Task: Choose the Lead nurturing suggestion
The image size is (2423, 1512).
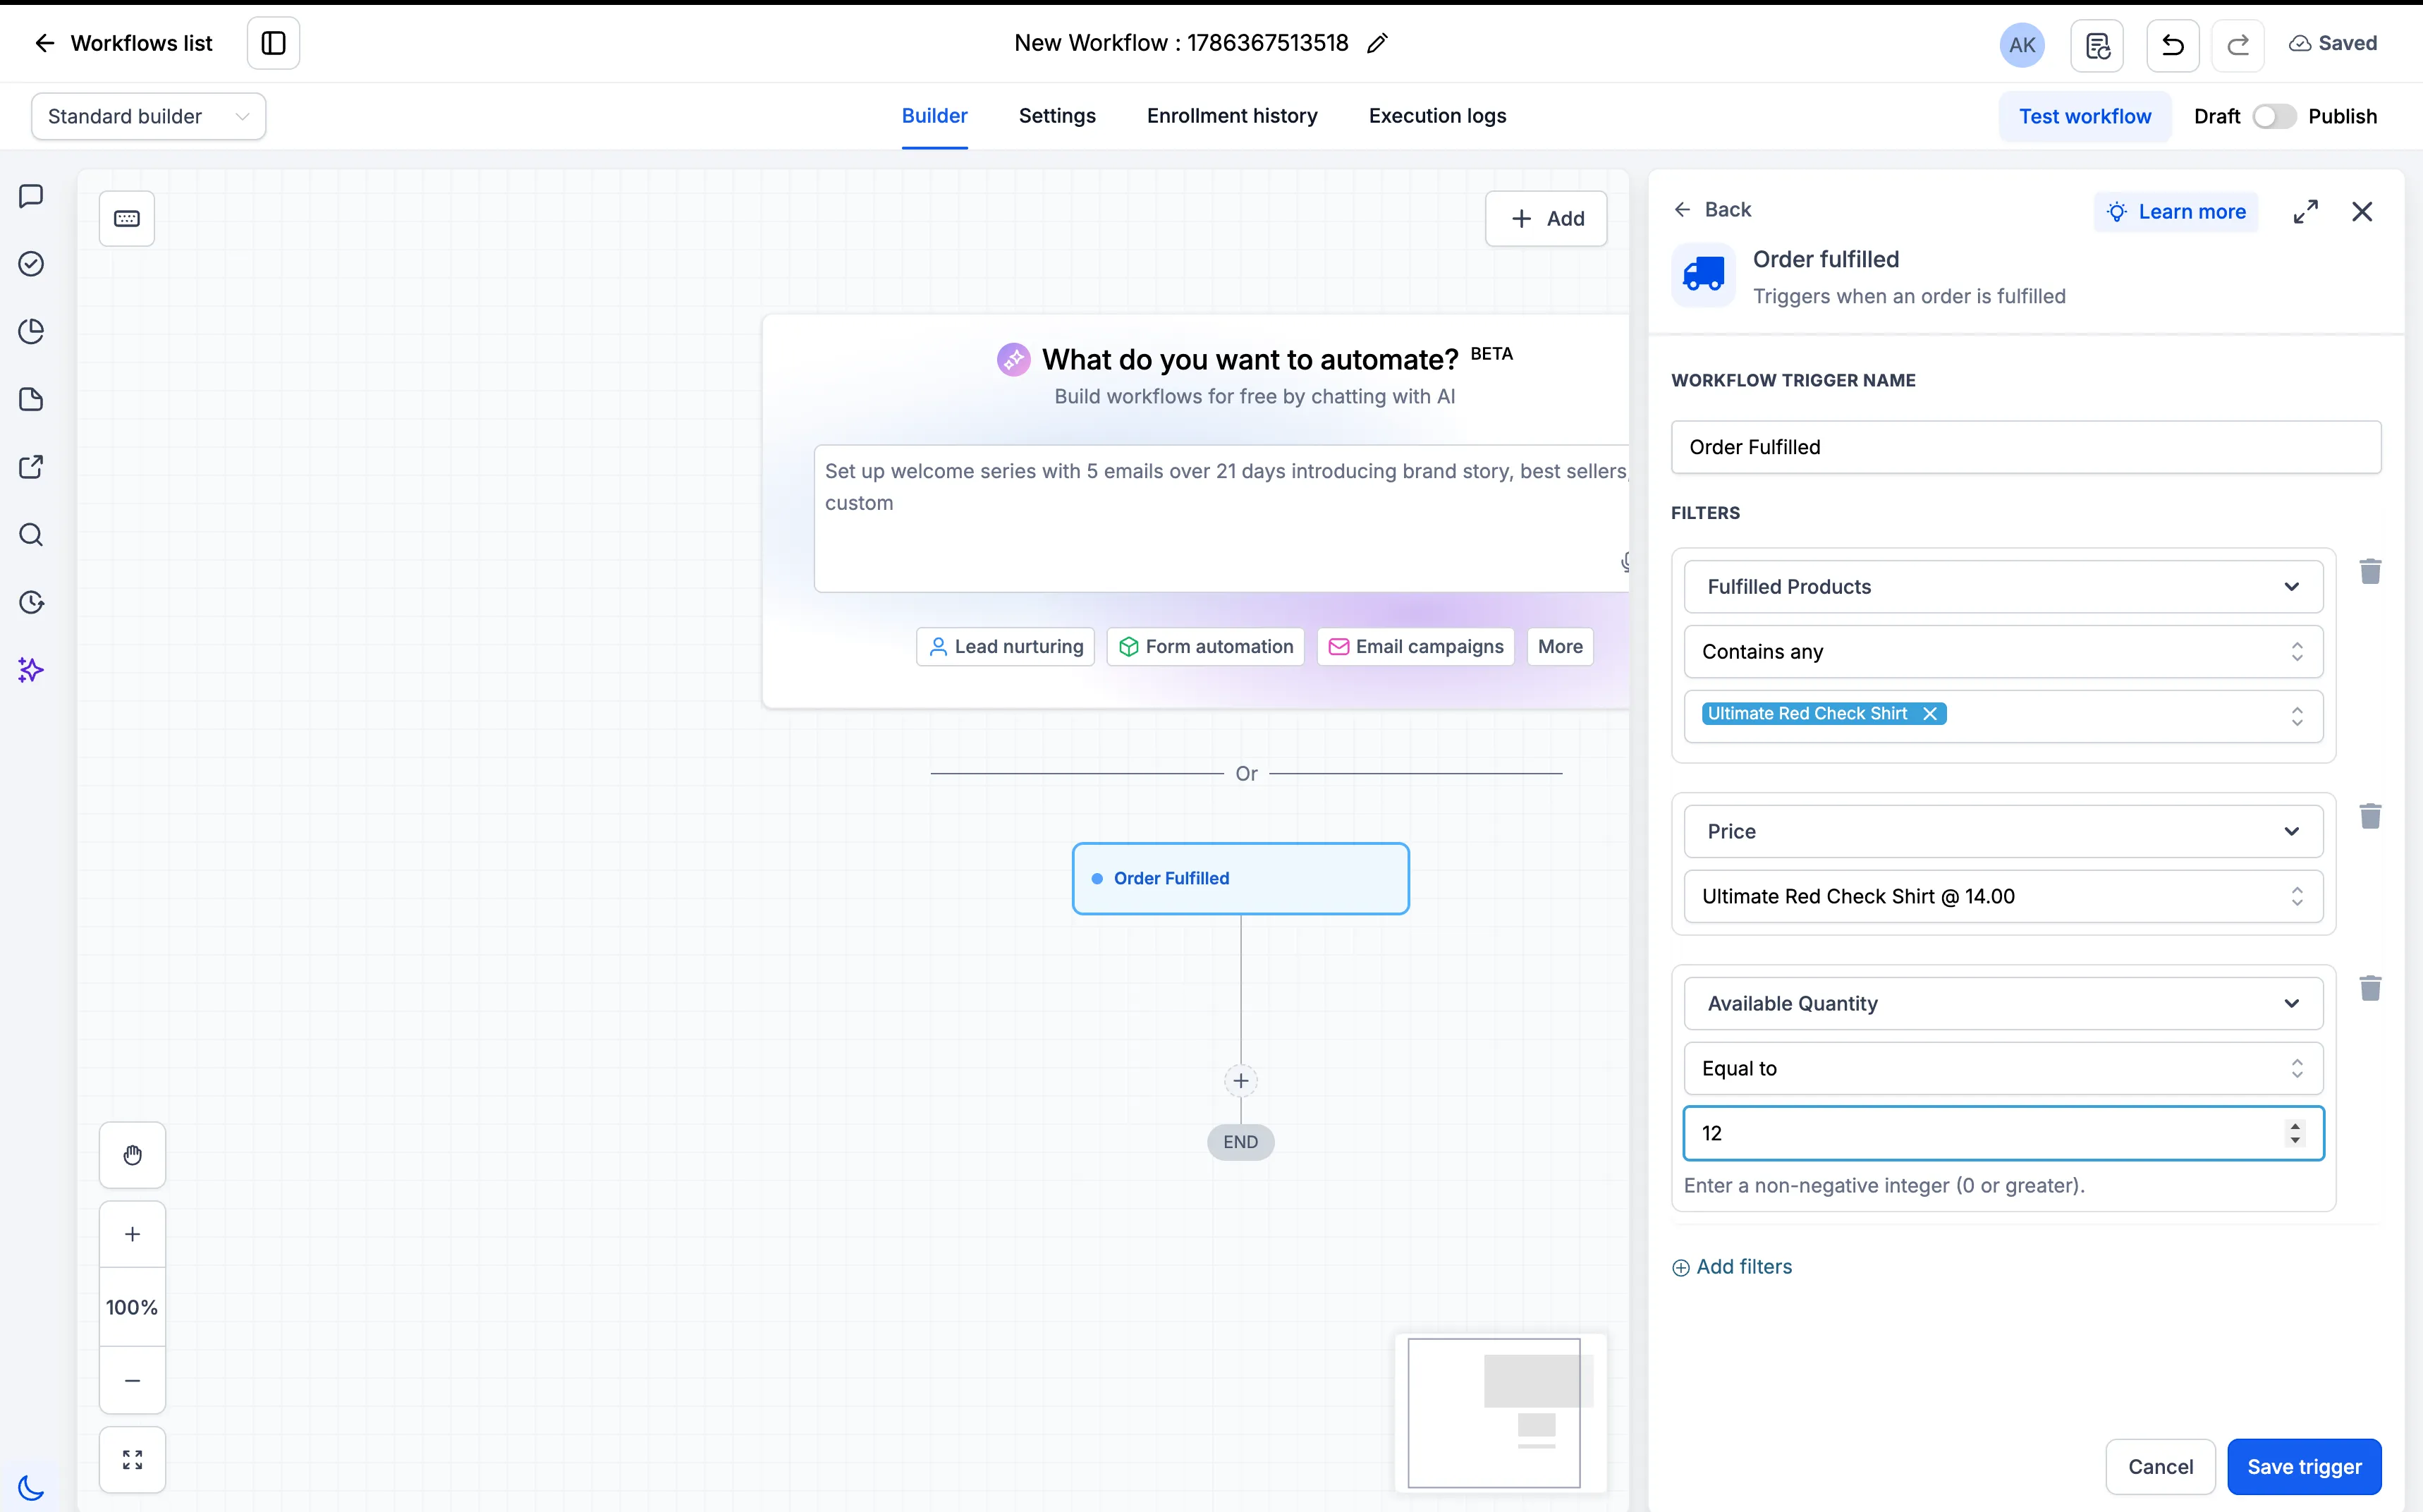Action: (x=1005, y=647)
